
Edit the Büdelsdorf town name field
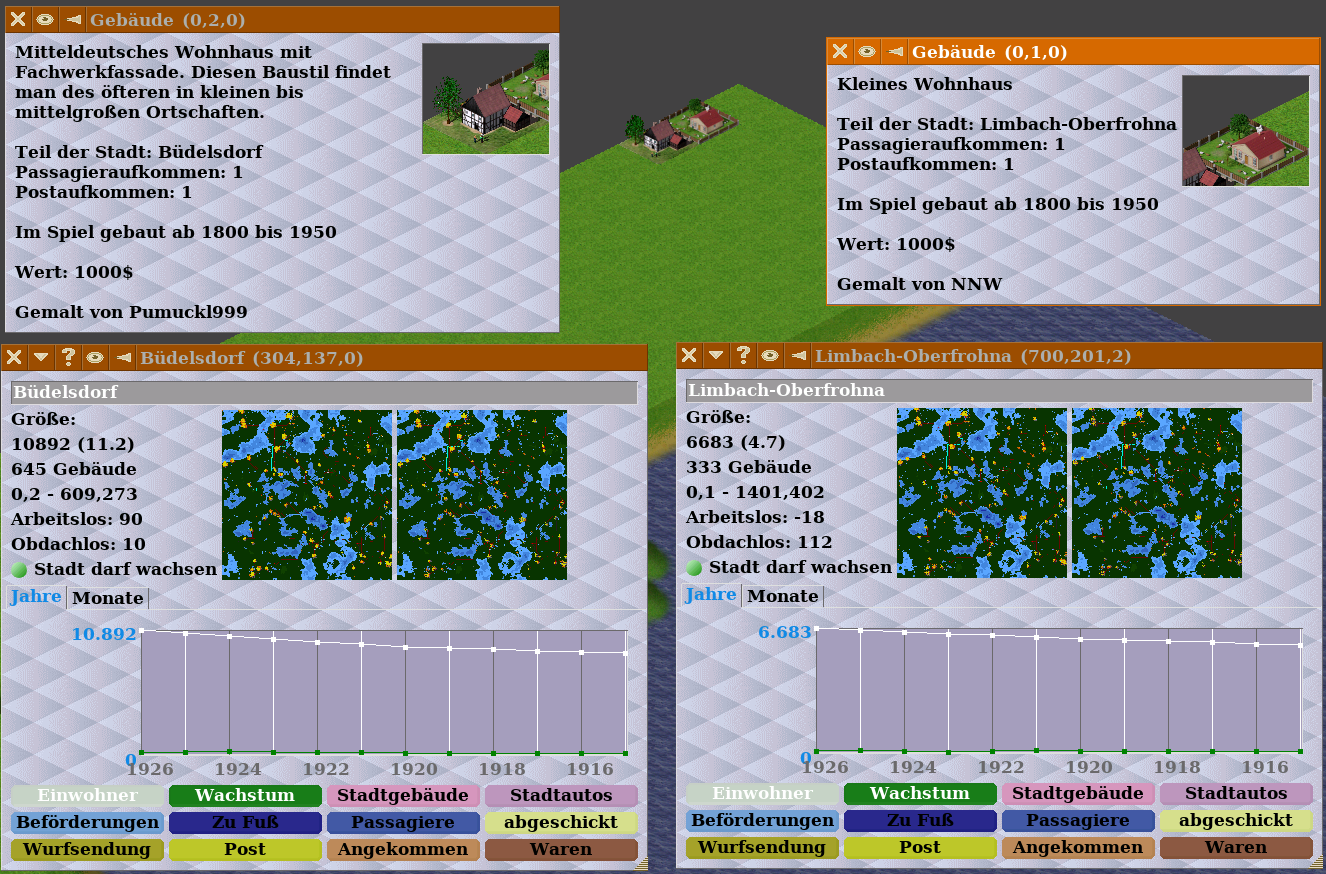tap(323, 392)
